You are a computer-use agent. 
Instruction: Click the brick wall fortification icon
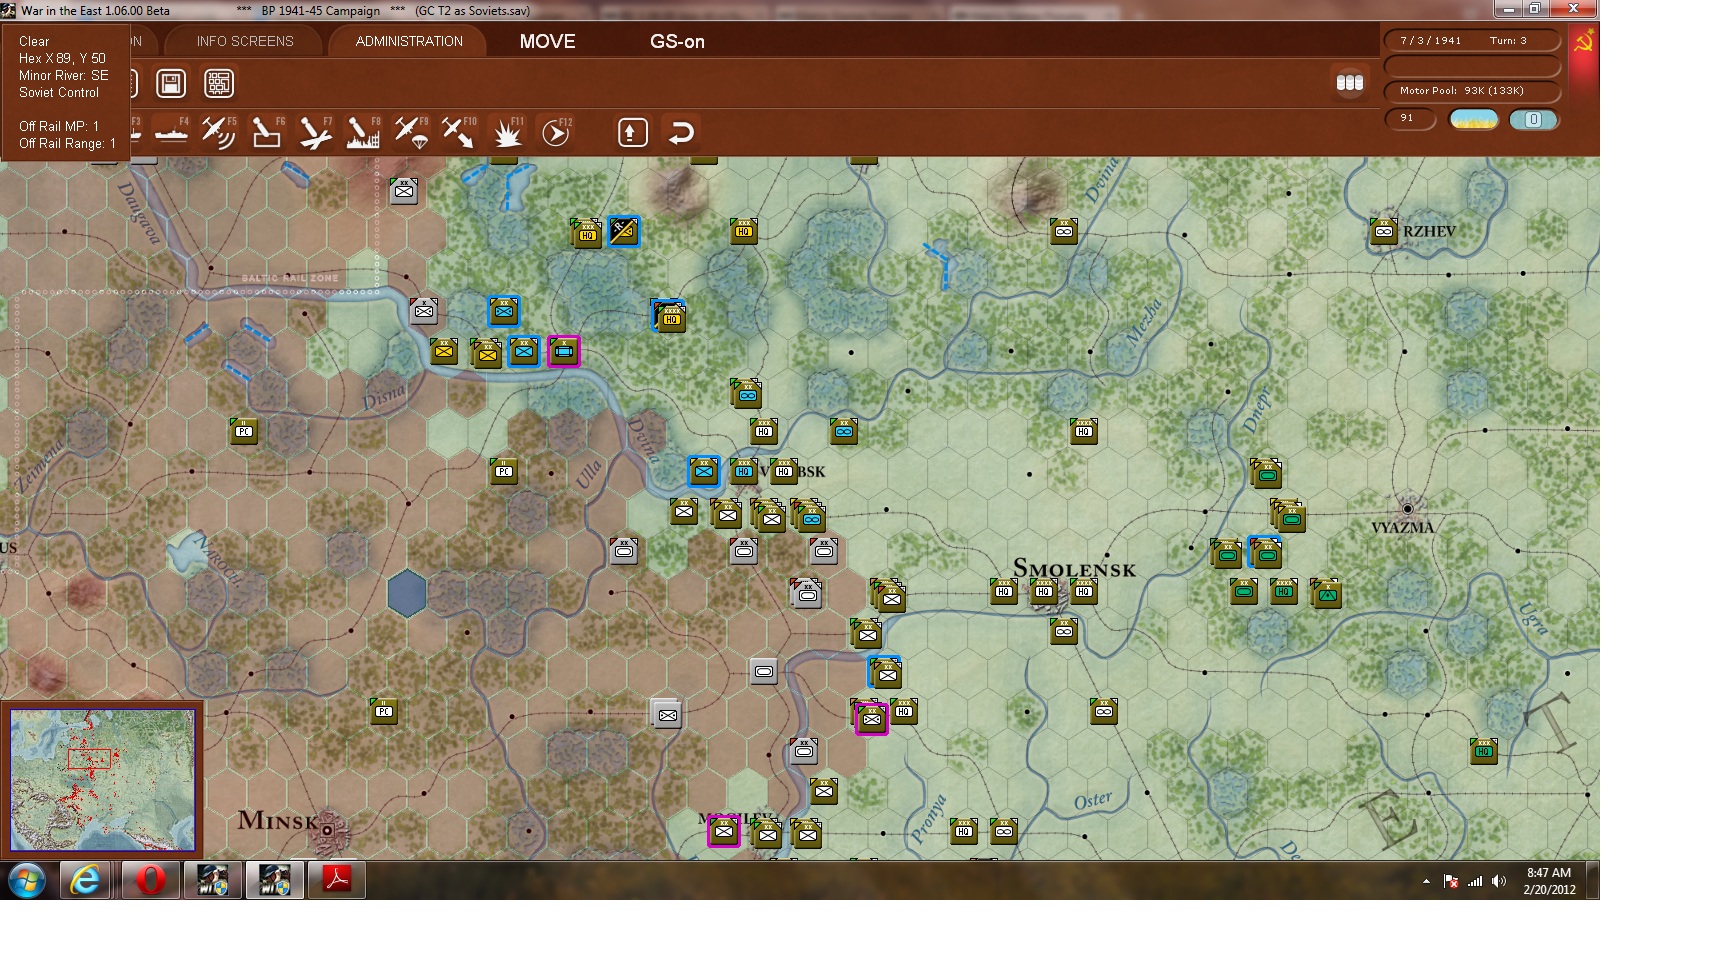(219, 83)
